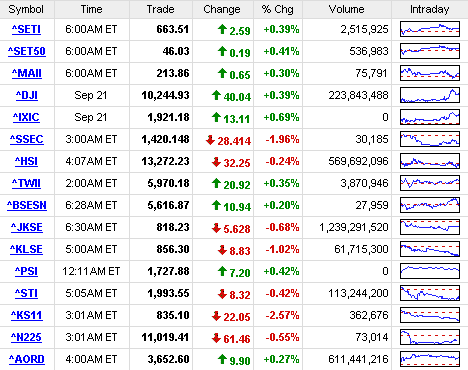Open the ^TWII symbol link
Viewport: 468px width, 370px height.
26,184
